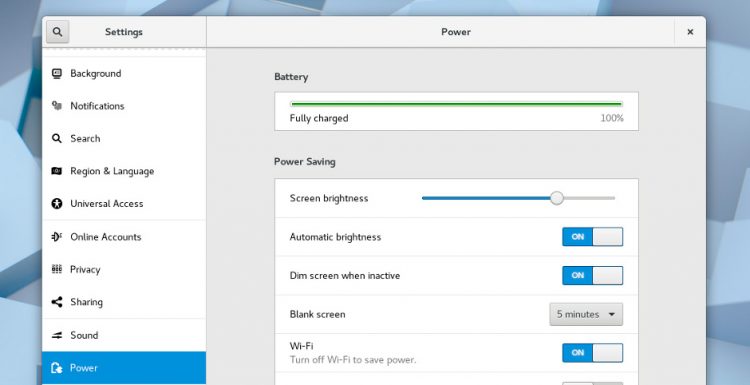Viewport: 750px width, 385px height.
Task: Click the Sharing icon in sidebar
Action: 57,302
